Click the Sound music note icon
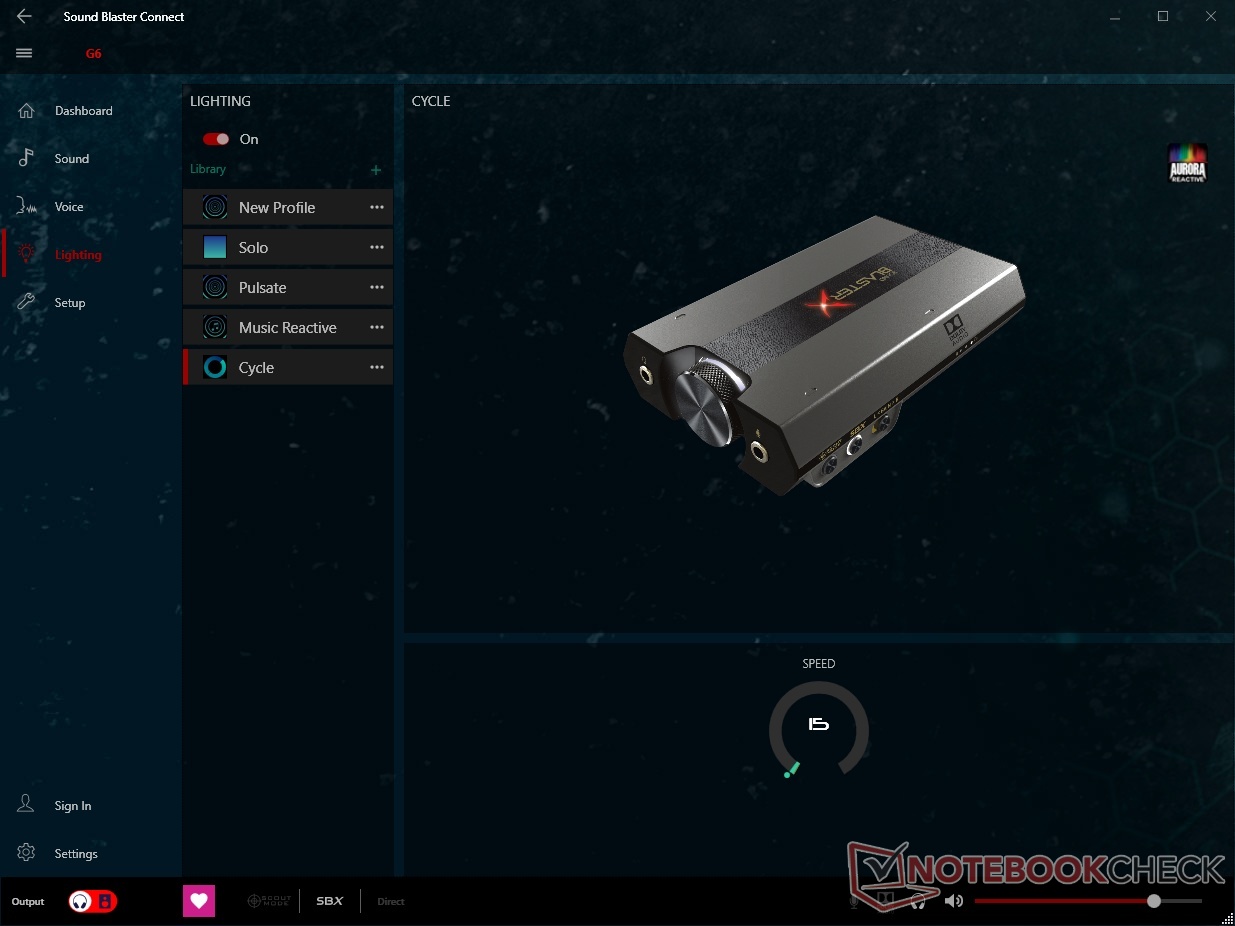This screenshot has width=1235, height=926. [x=27, y=158]
